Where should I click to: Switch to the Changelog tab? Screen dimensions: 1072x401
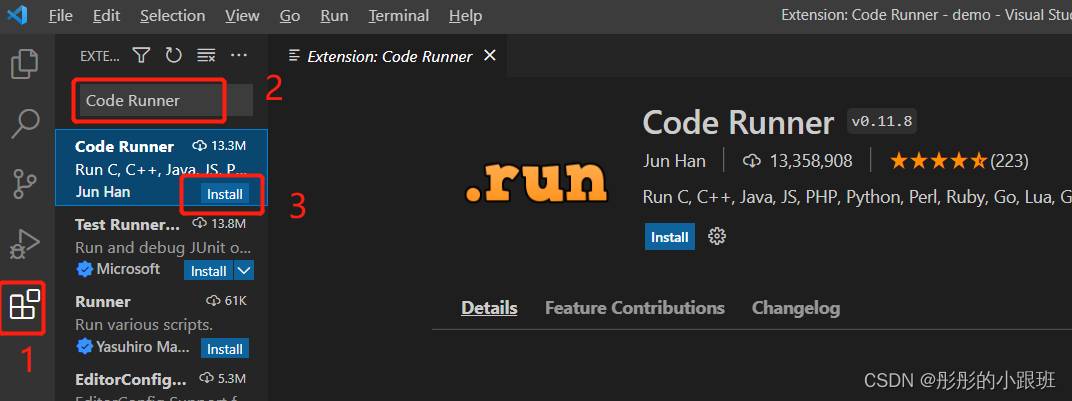pyautogui.click(x=796, y=308)
